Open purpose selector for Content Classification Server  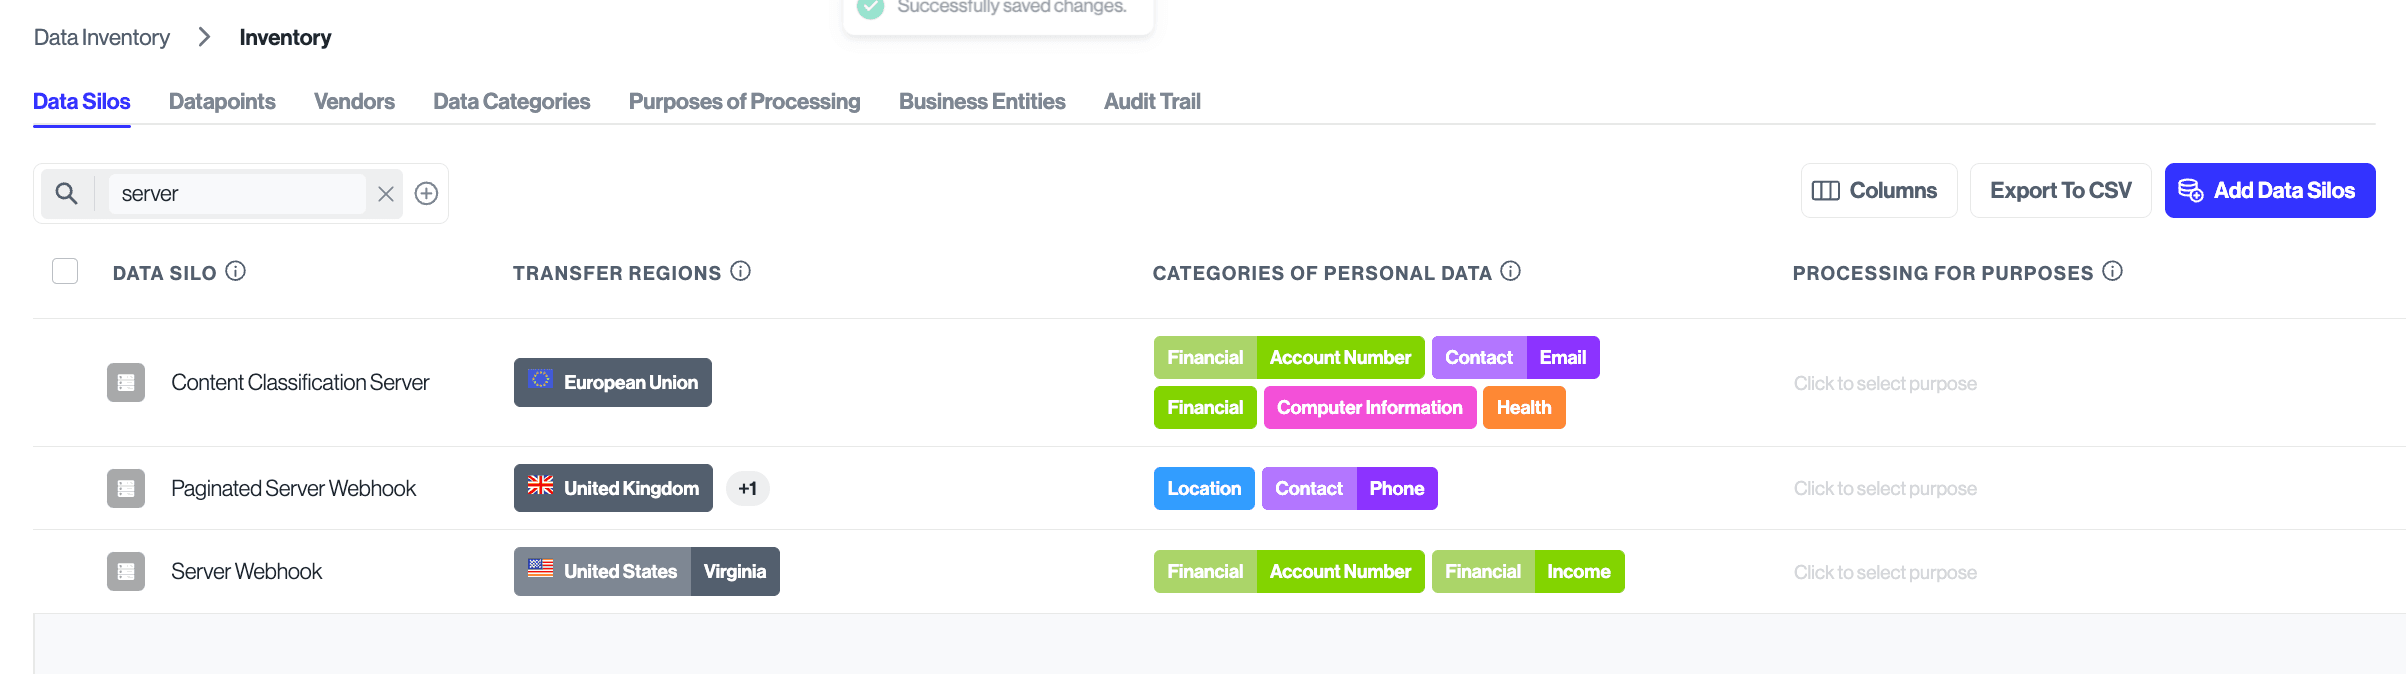1884,383
